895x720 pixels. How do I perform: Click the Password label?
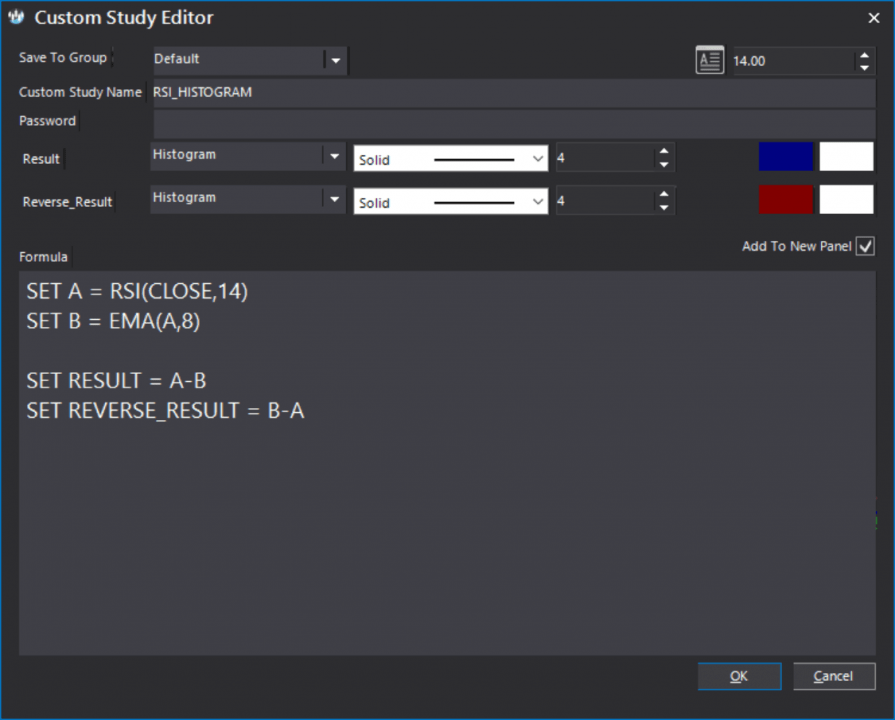[47, 121]
